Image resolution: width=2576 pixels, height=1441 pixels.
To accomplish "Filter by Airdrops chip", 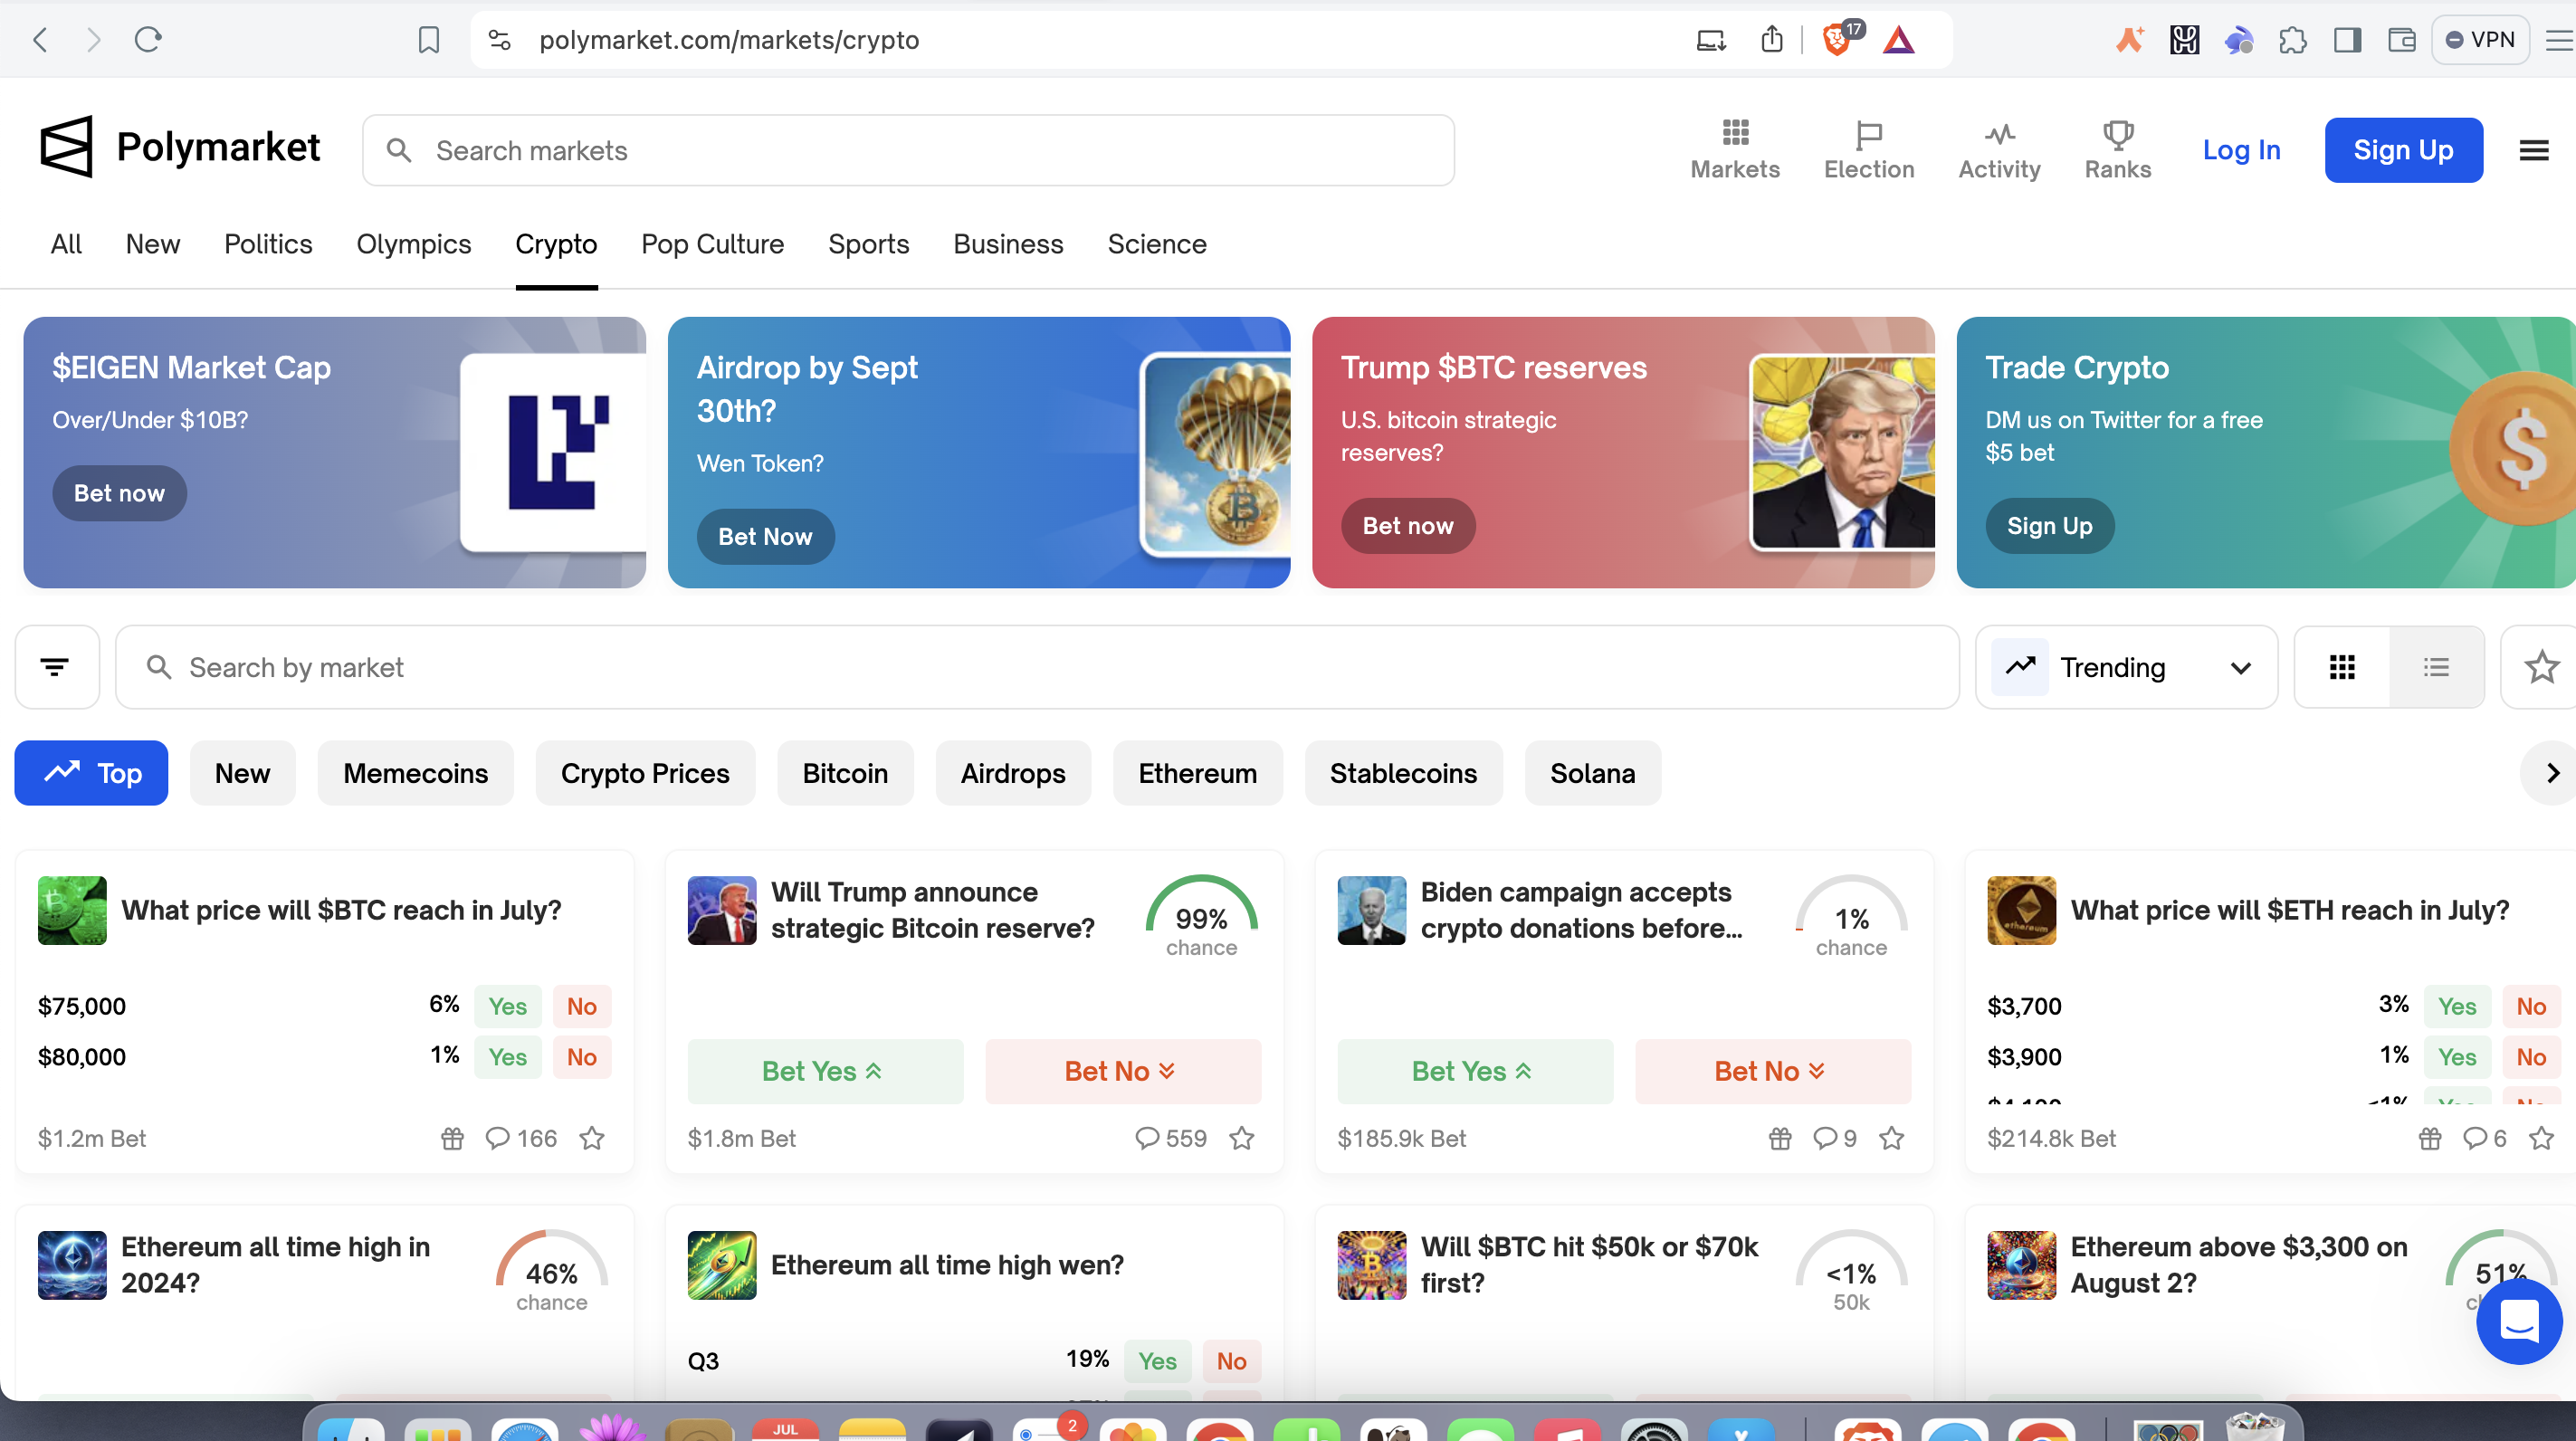I will pos(1013,773).
